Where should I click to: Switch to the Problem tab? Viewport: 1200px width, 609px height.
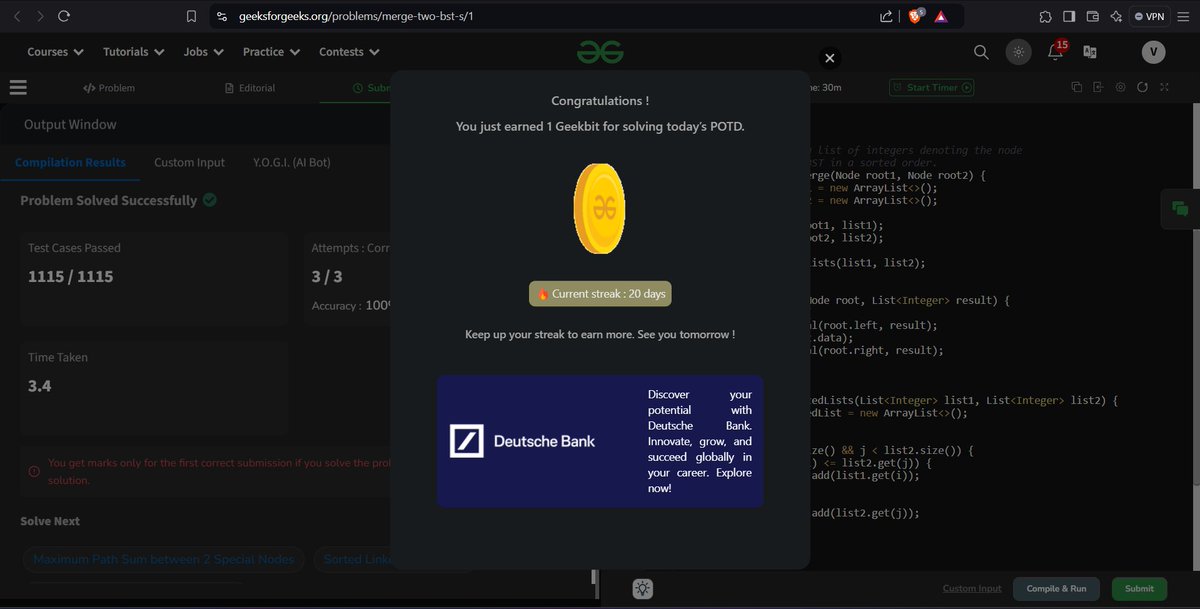point(109,88)
